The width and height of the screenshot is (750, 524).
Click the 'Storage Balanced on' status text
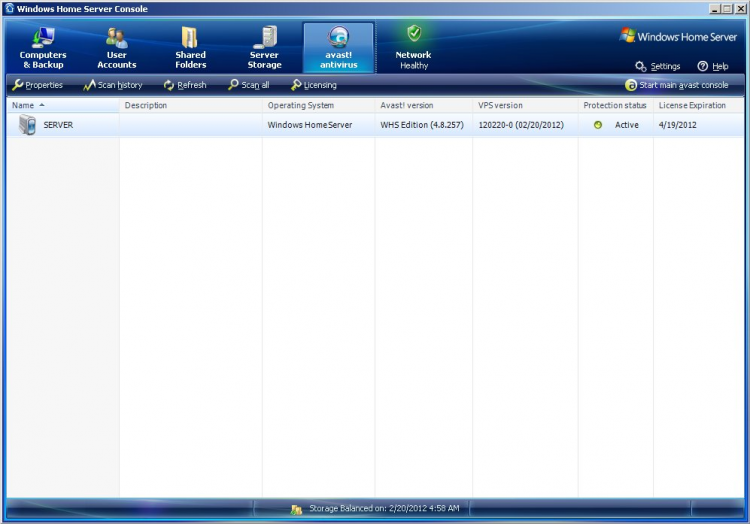pyautogui.click(x=384, y=508)
